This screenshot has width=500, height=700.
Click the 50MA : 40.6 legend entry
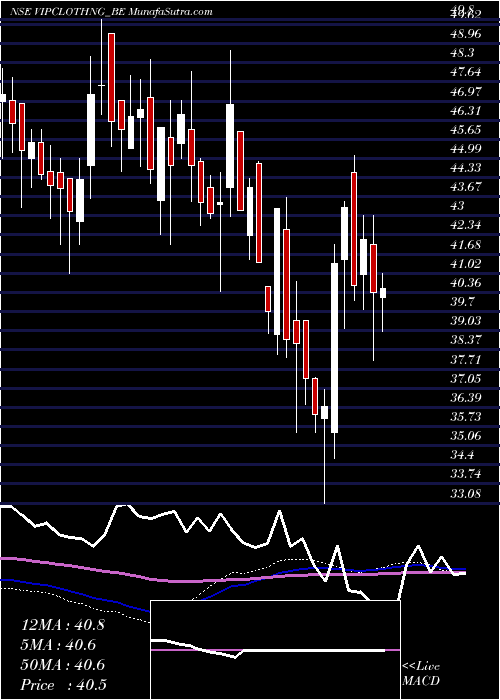pos(63,665)
